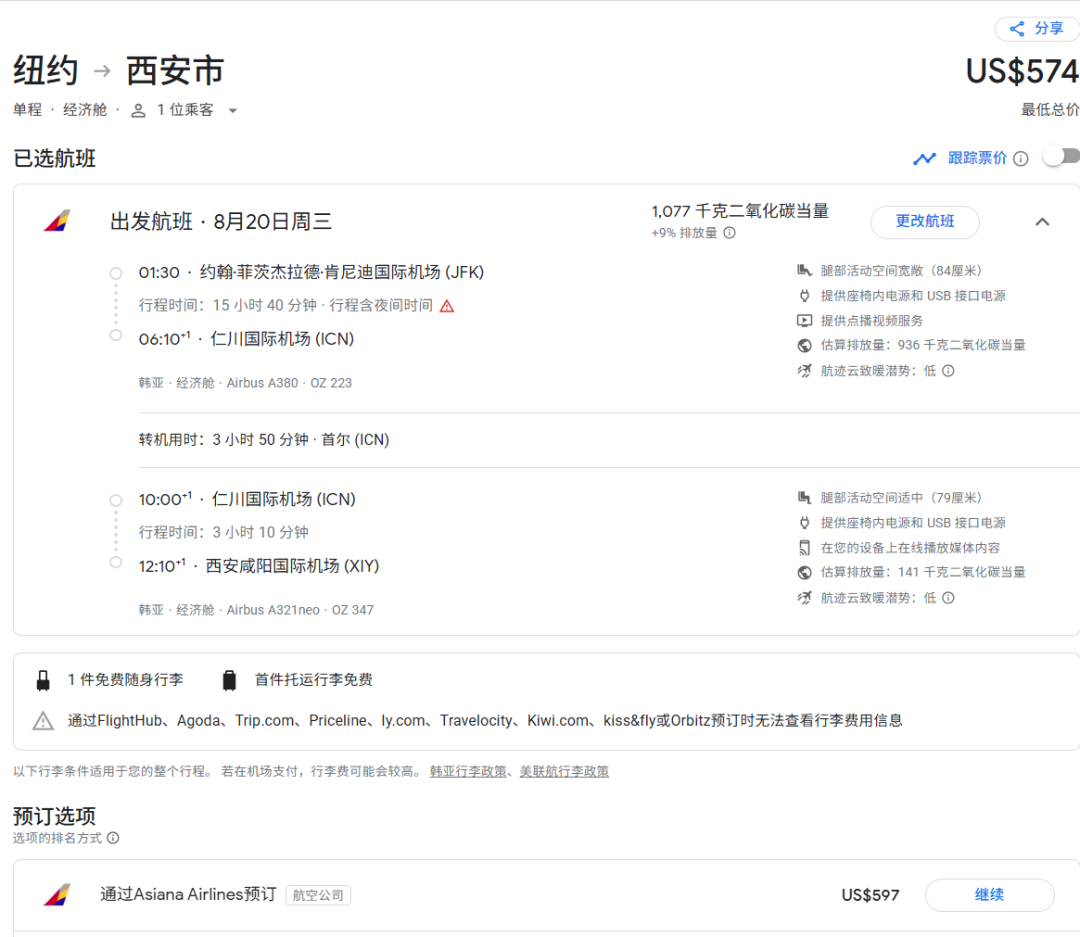This screenshot has width=1080, height=937.
Task: Click info icon beside +9% 排放量
Action: (729, 233)
